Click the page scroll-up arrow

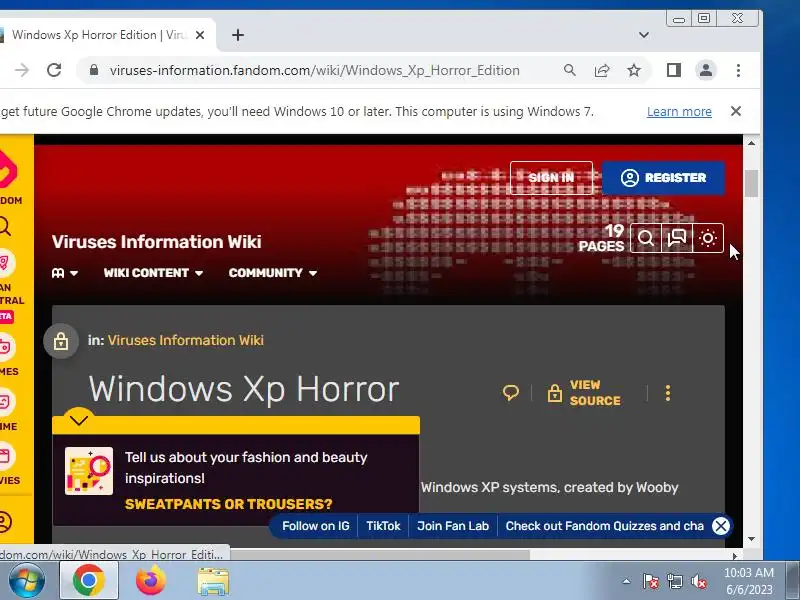[x=751, y=143]
